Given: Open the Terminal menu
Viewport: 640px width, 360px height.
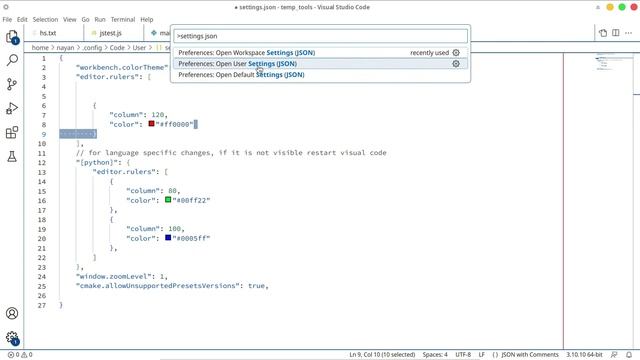Looking at the screenshot, I should (123, 19).
